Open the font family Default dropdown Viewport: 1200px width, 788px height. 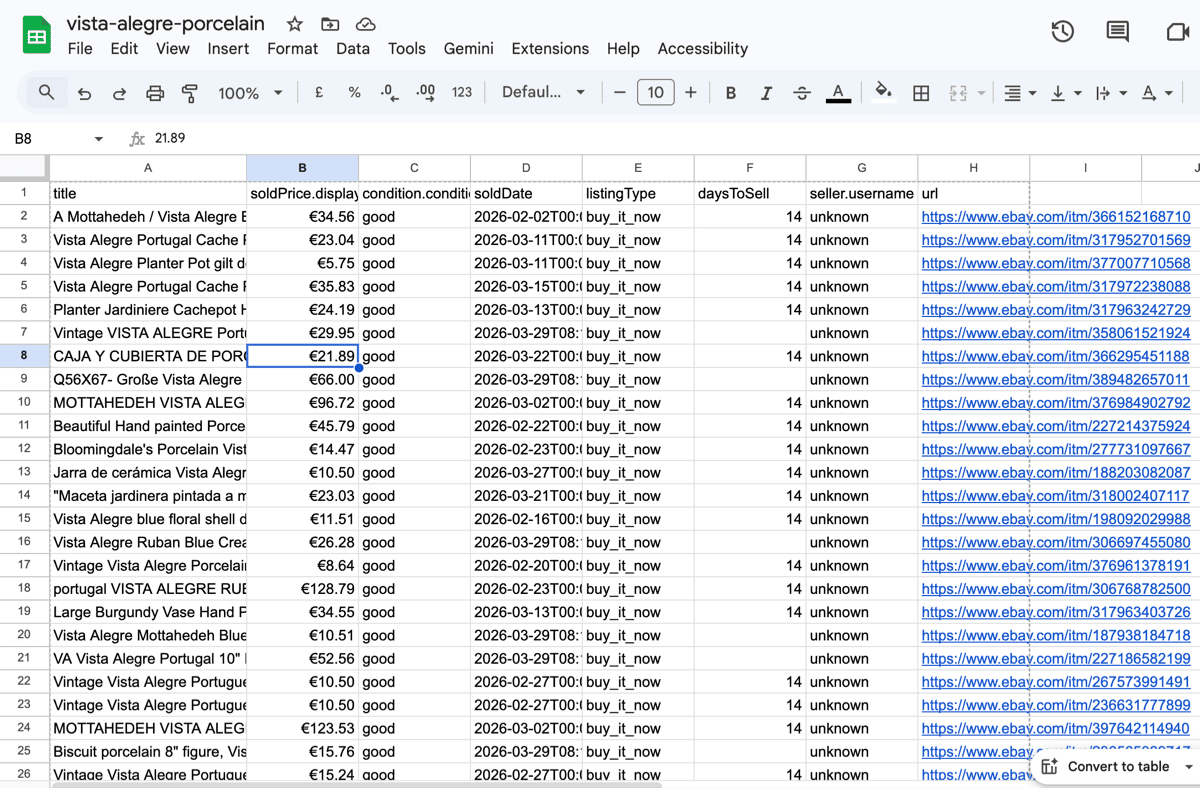coord(543,93)
